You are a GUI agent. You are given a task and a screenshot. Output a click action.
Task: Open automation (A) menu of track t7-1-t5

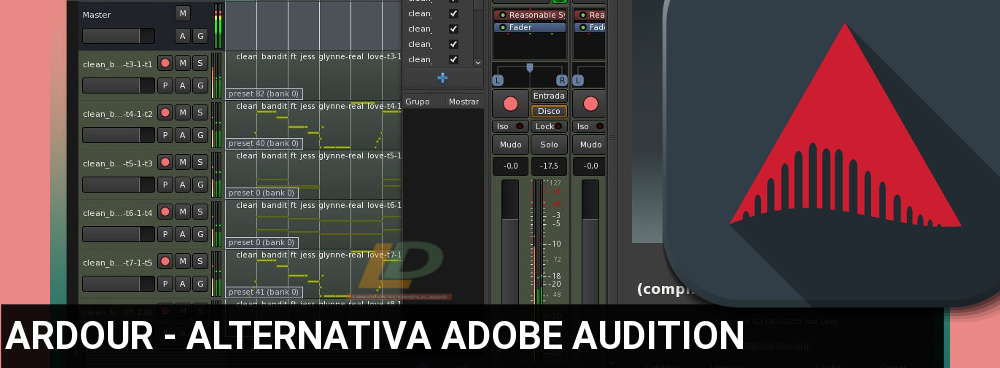(182, 284)
